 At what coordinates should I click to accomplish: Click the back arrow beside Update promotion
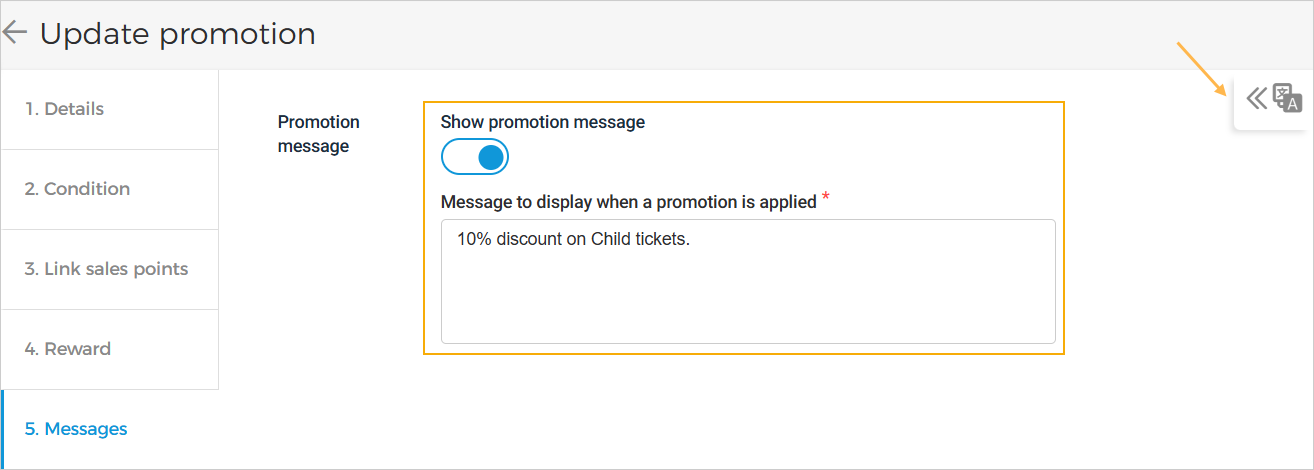point(14,33)
